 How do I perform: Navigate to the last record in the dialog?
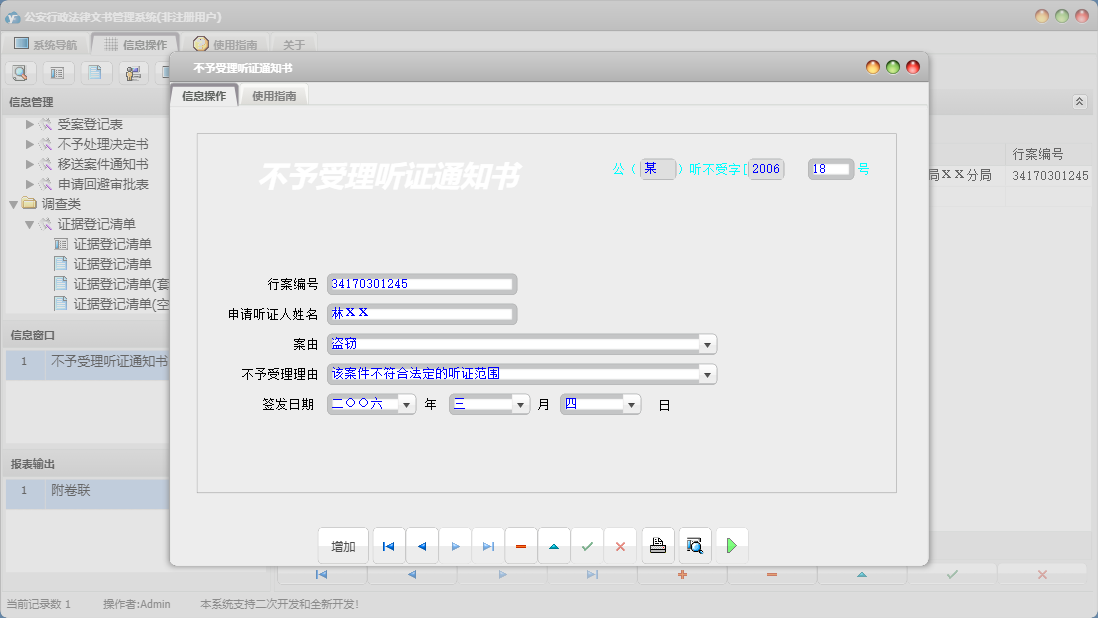(x=488, y=545)
